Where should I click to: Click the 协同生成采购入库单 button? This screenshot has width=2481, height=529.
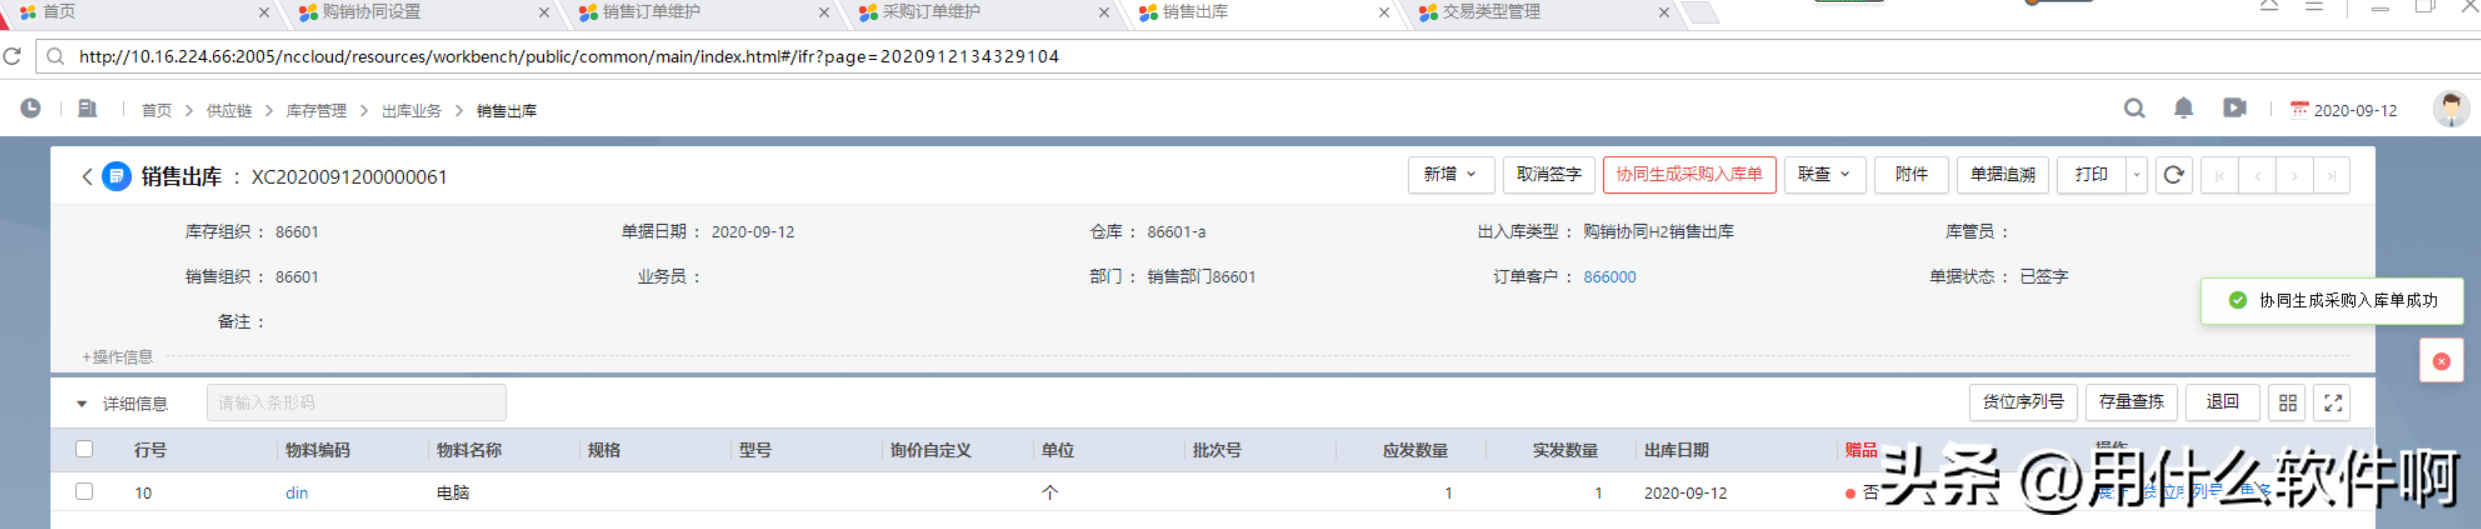[x=1689, y=175]
